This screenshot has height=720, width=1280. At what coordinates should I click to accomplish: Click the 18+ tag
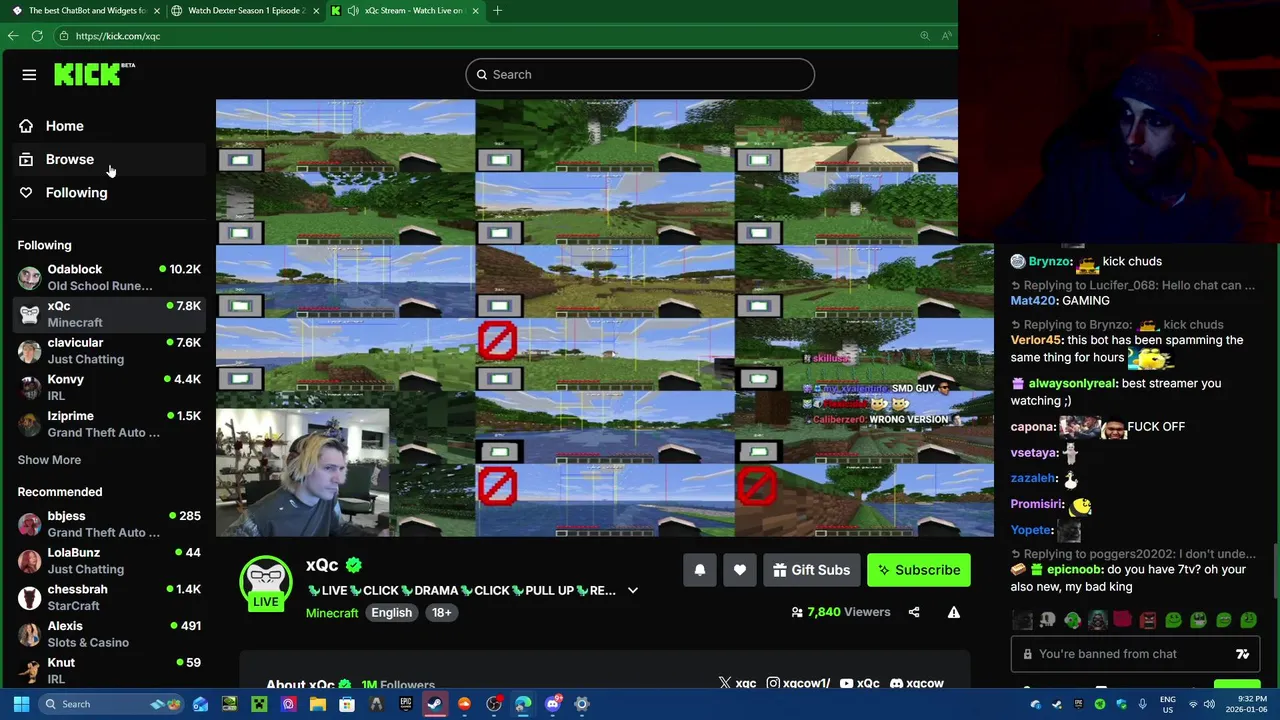click(442, 613)
